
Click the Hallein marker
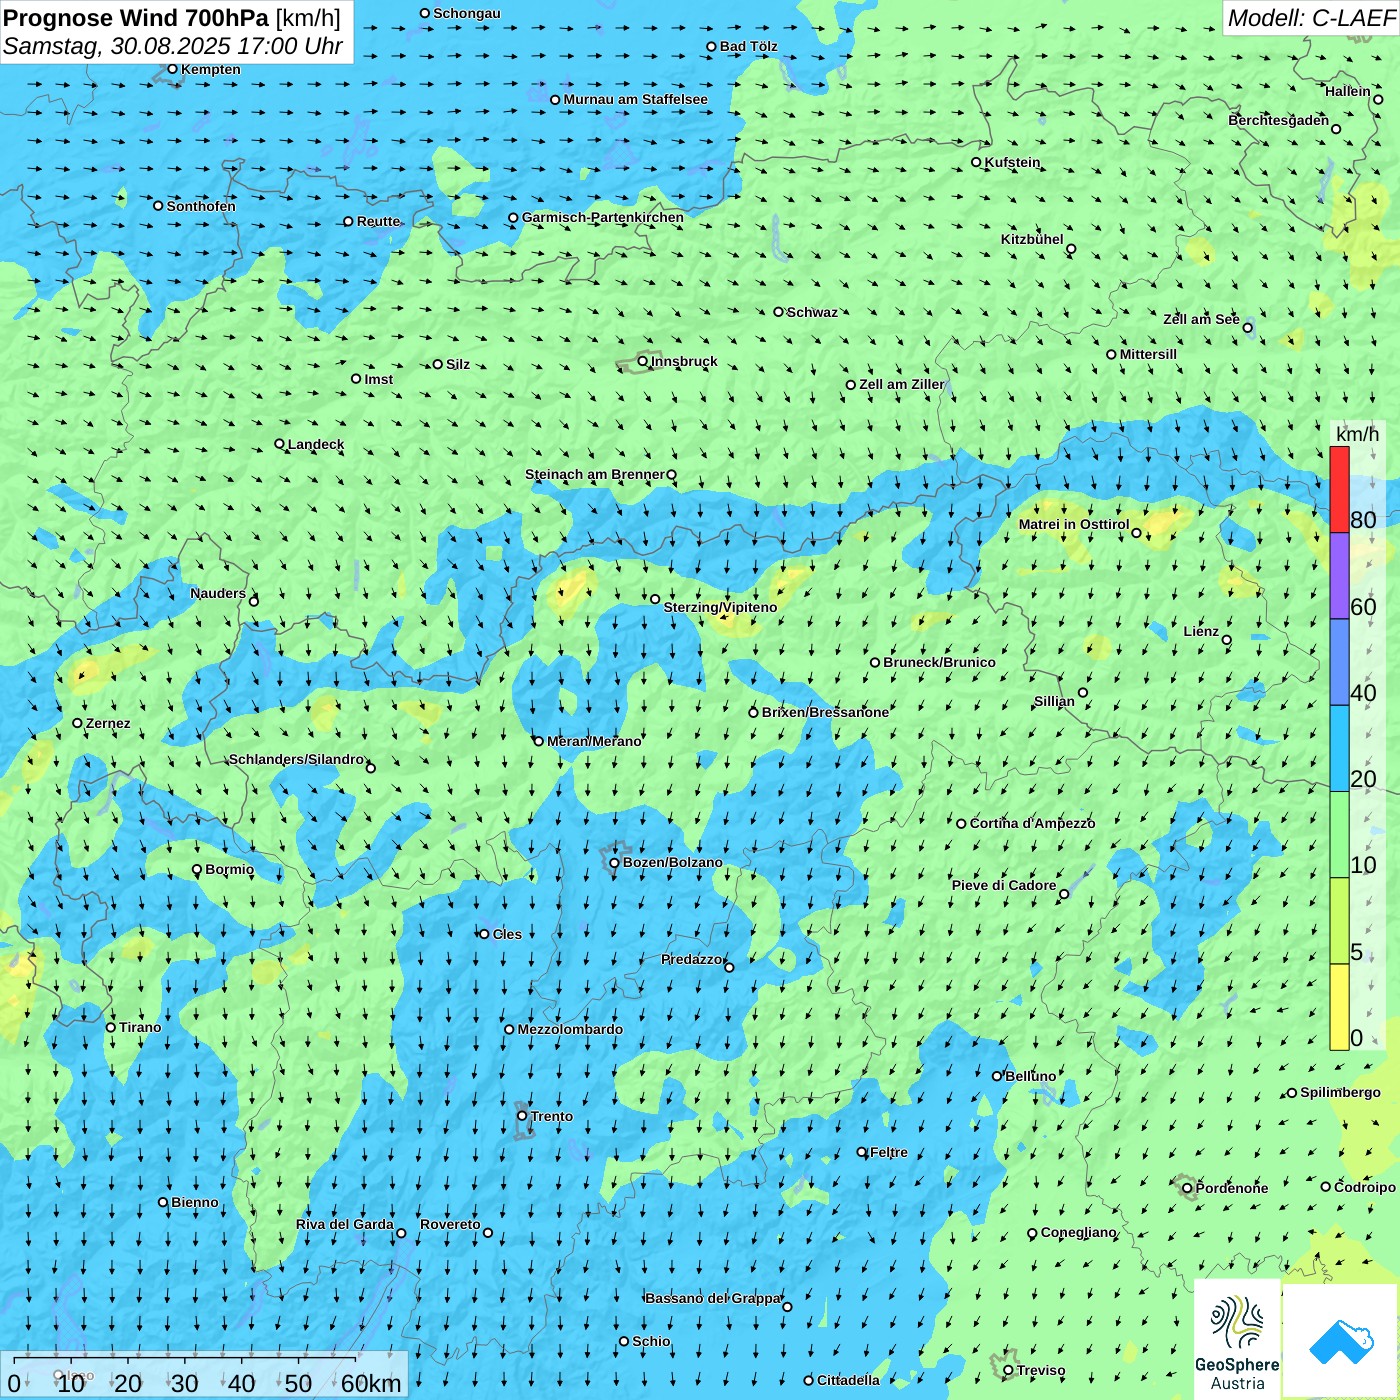(1378, 99)
